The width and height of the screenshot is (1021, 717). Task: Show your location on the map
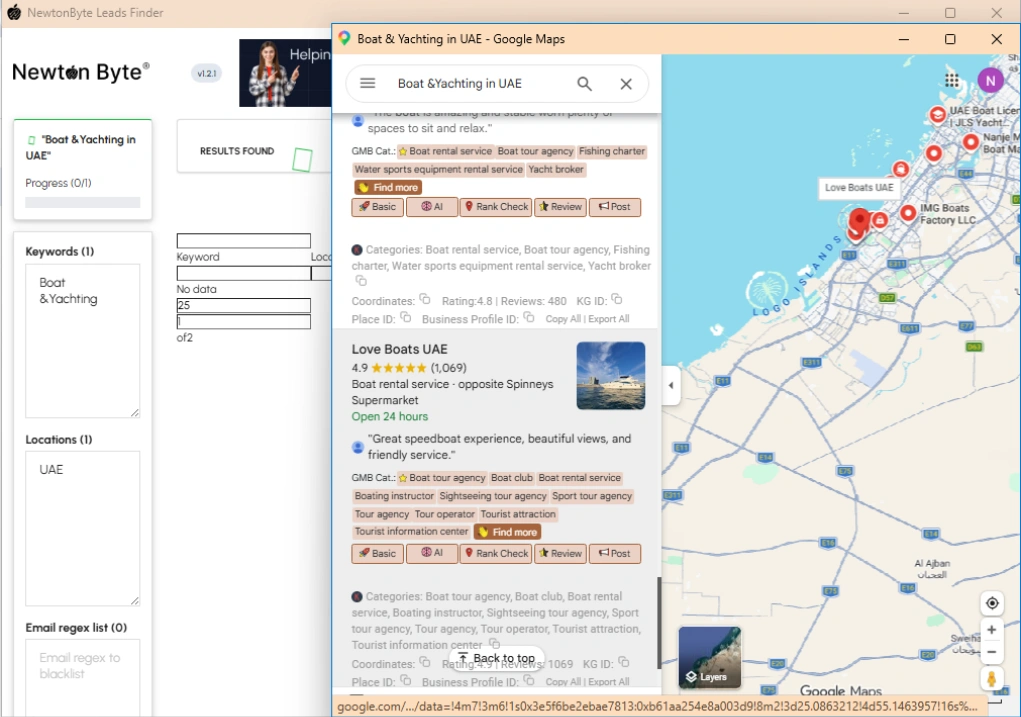coord(992,603)
